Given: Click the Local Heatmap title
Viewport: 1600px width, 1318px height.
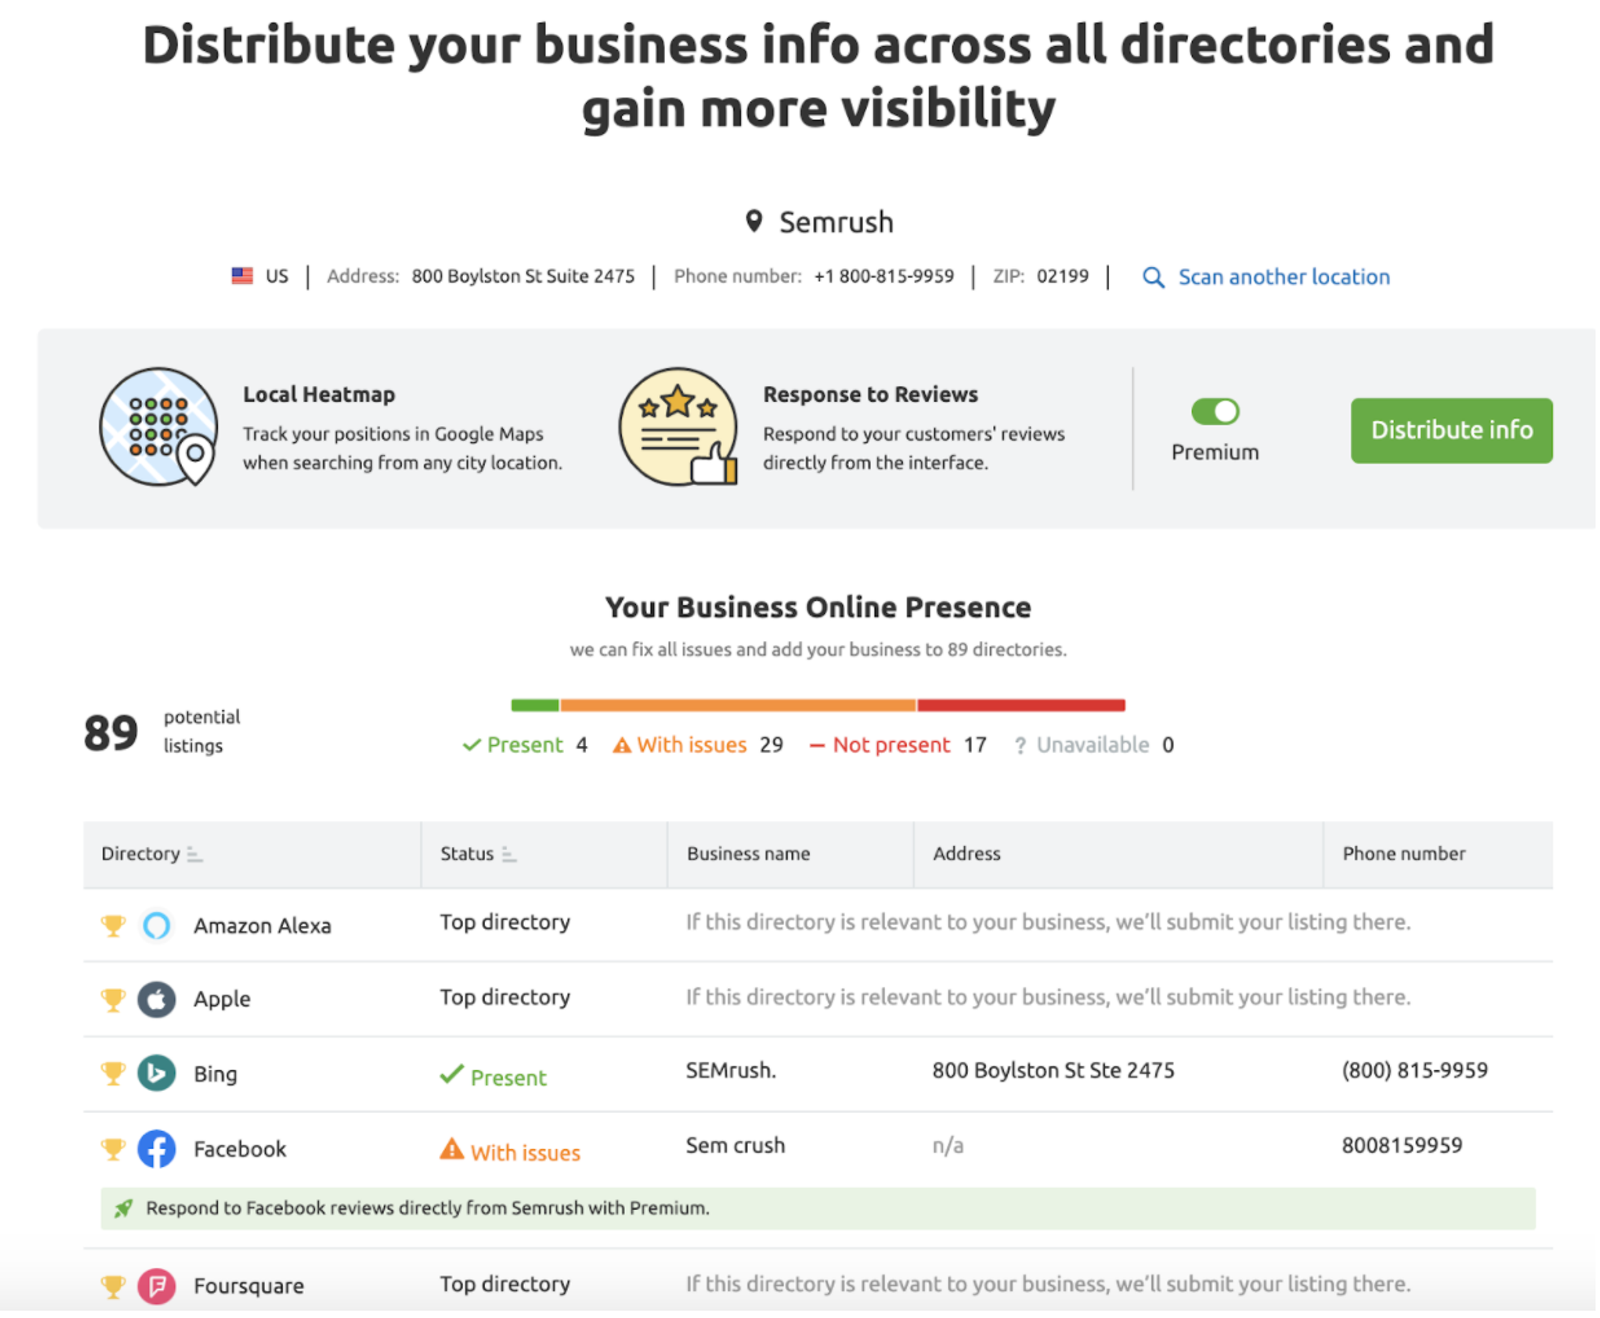Looking at the screenshot, I should pyautogui.click(x=319, y=394).
